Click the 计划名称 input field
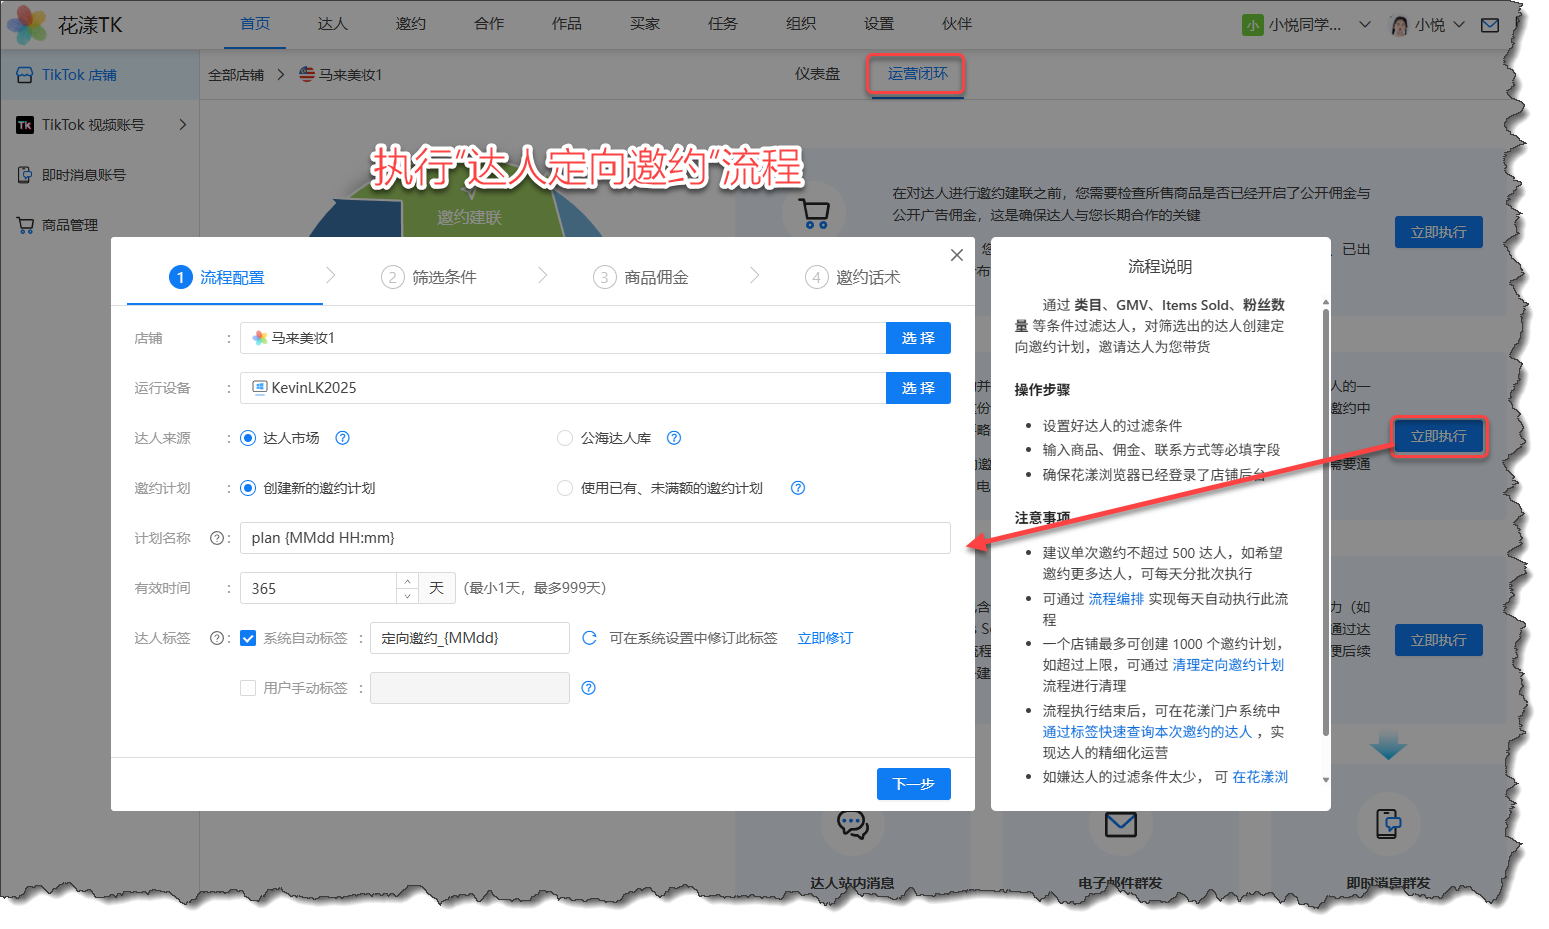The width and height of the screenshot is (1549, 929). pos(595,538)
